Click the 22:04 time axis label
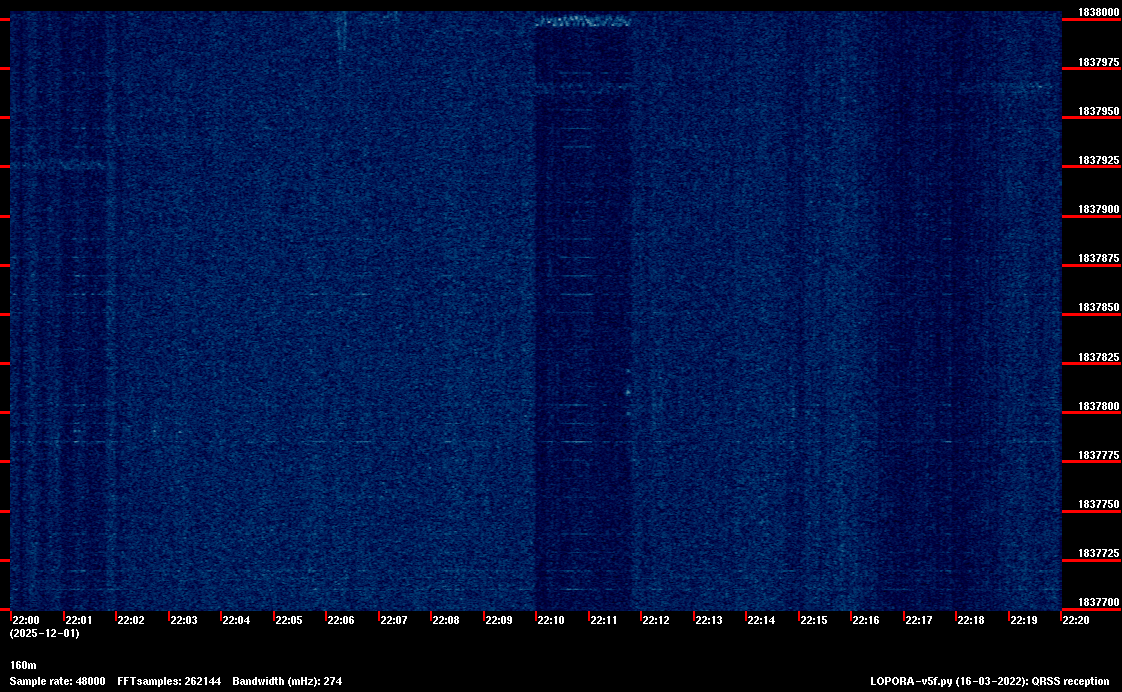 click(236, 620)
